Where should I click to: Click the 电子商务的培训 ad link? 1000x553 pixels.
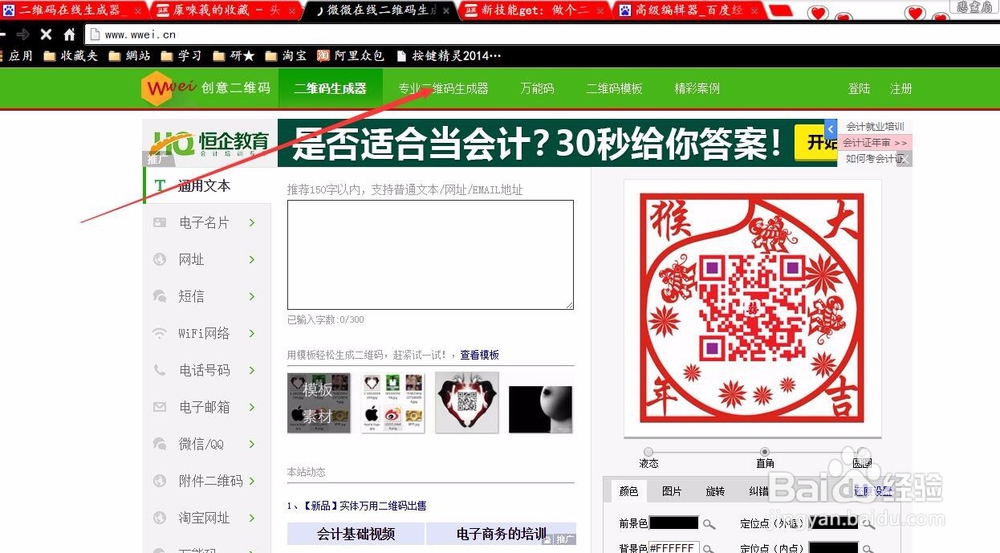501,534
